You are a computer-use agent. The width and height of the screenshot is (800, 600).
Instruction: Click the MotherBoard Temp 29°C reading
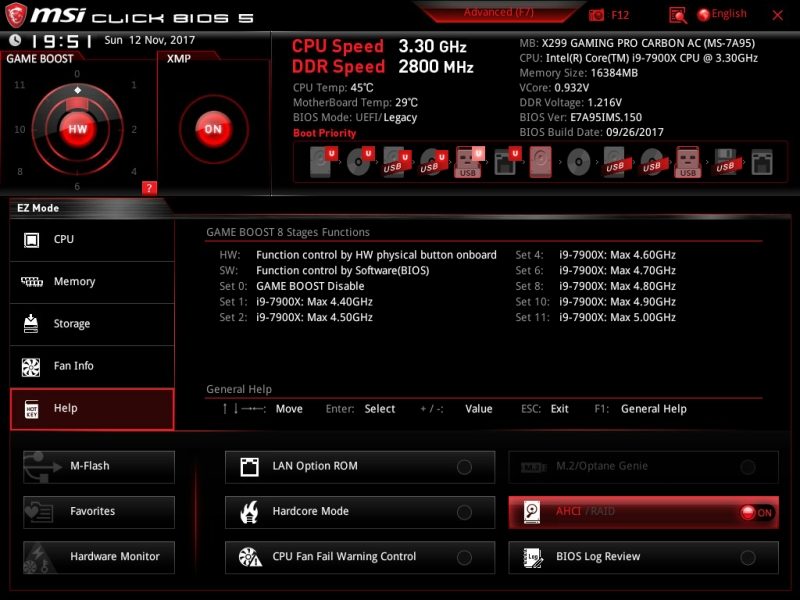click(355, 103)
